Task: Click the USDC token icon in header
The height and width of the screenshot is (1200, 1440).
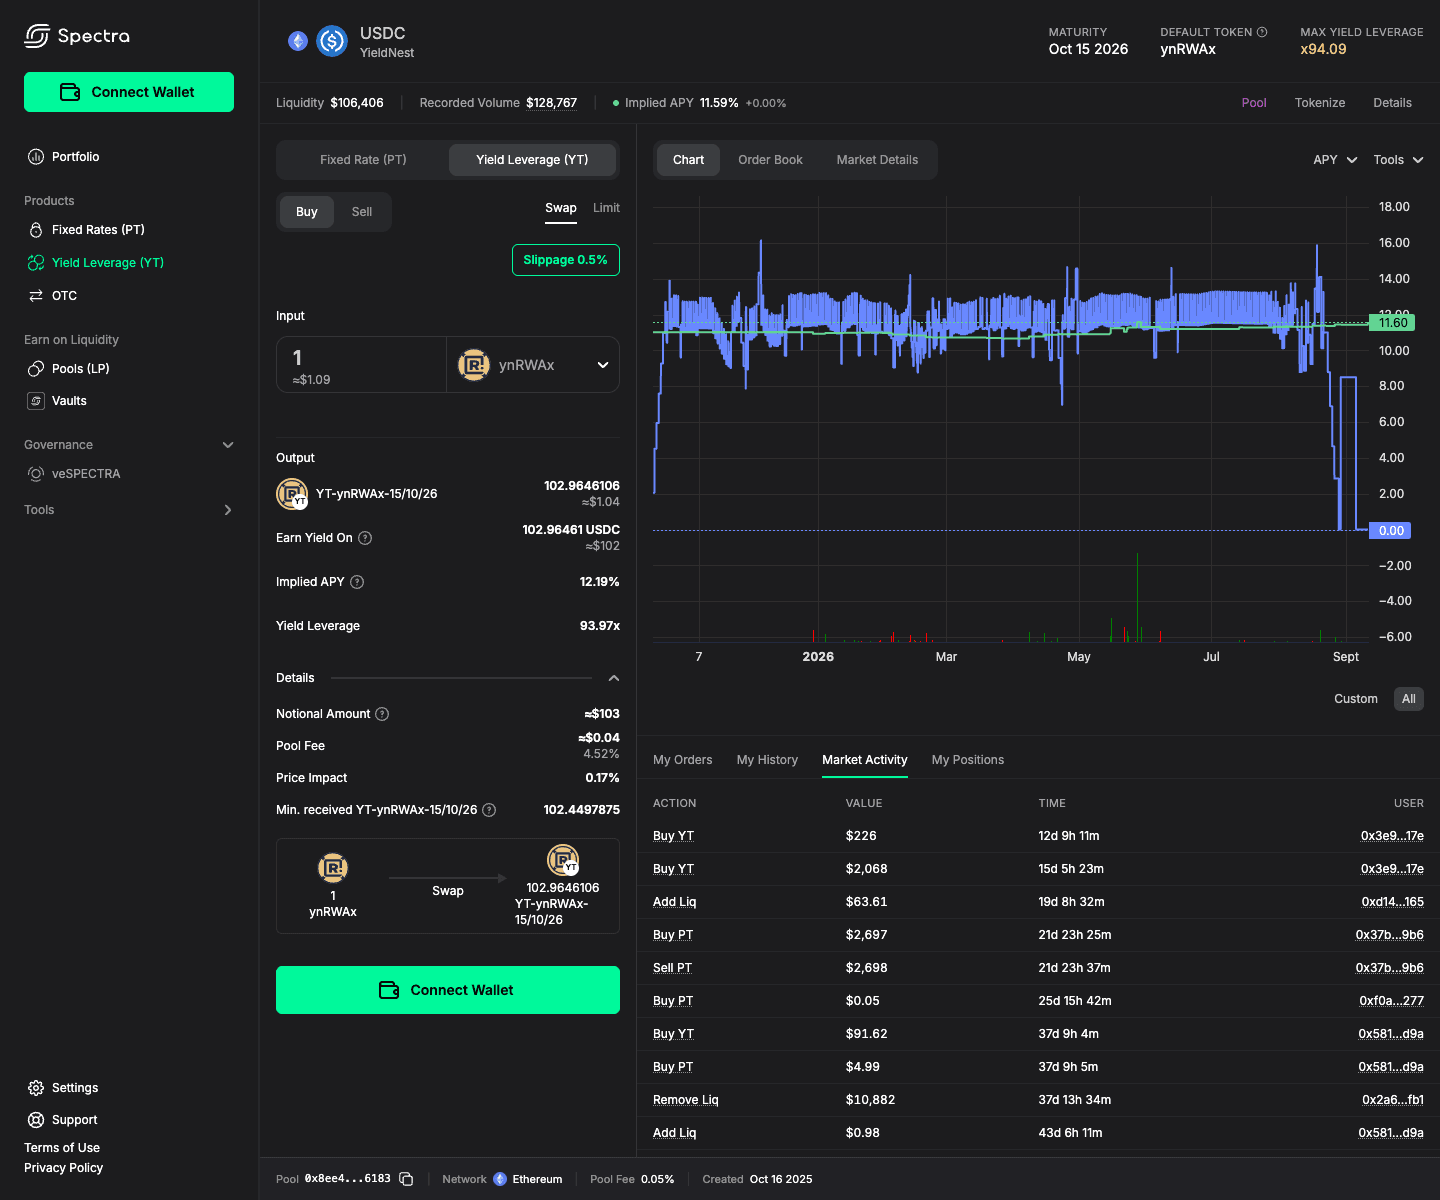Action: pyautogui.click(x=332, y=41)
